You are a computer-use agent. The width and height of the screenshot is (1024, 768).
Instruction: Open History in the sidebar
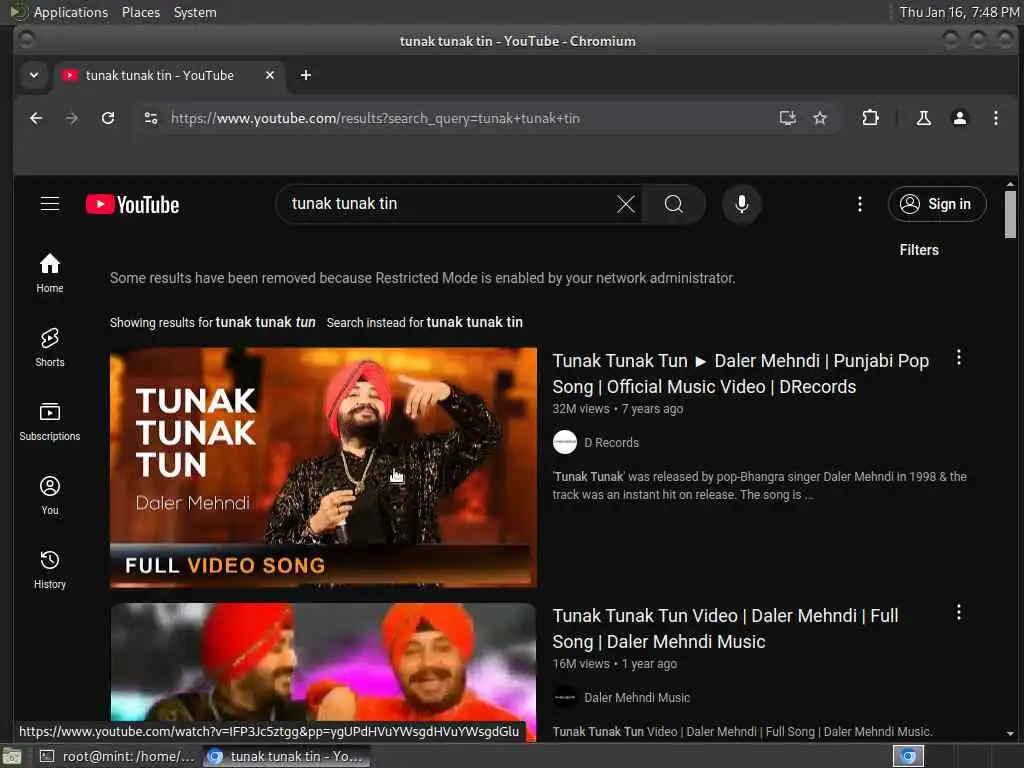tap(50, 569)
